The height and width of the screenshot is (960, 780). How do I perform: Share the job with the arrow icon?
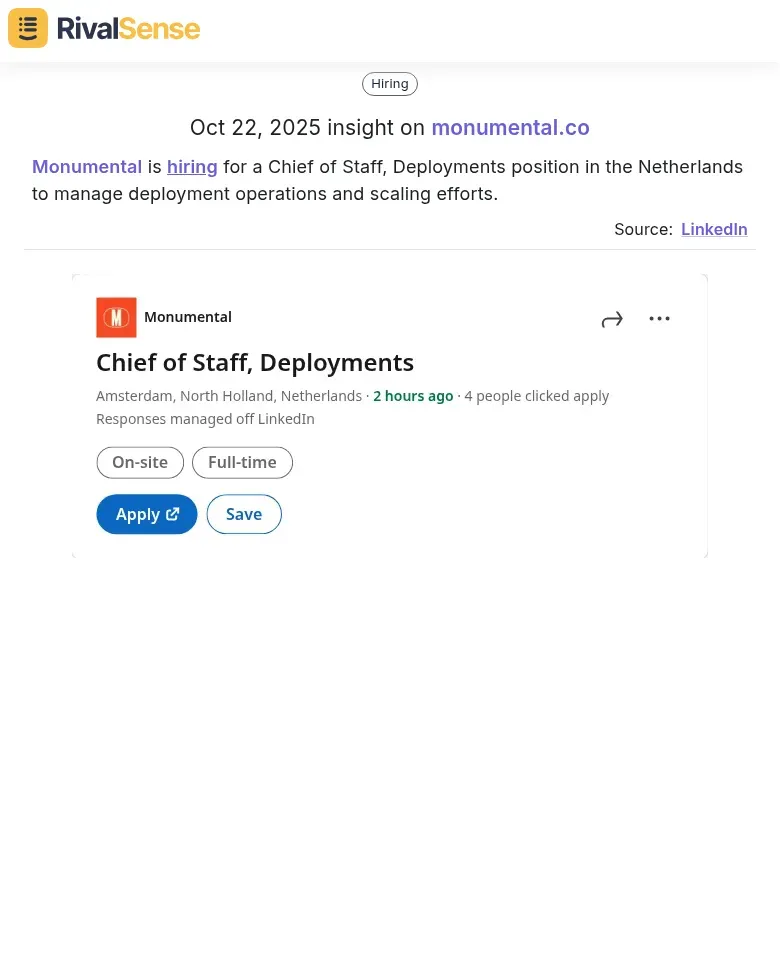pos(612,319)
